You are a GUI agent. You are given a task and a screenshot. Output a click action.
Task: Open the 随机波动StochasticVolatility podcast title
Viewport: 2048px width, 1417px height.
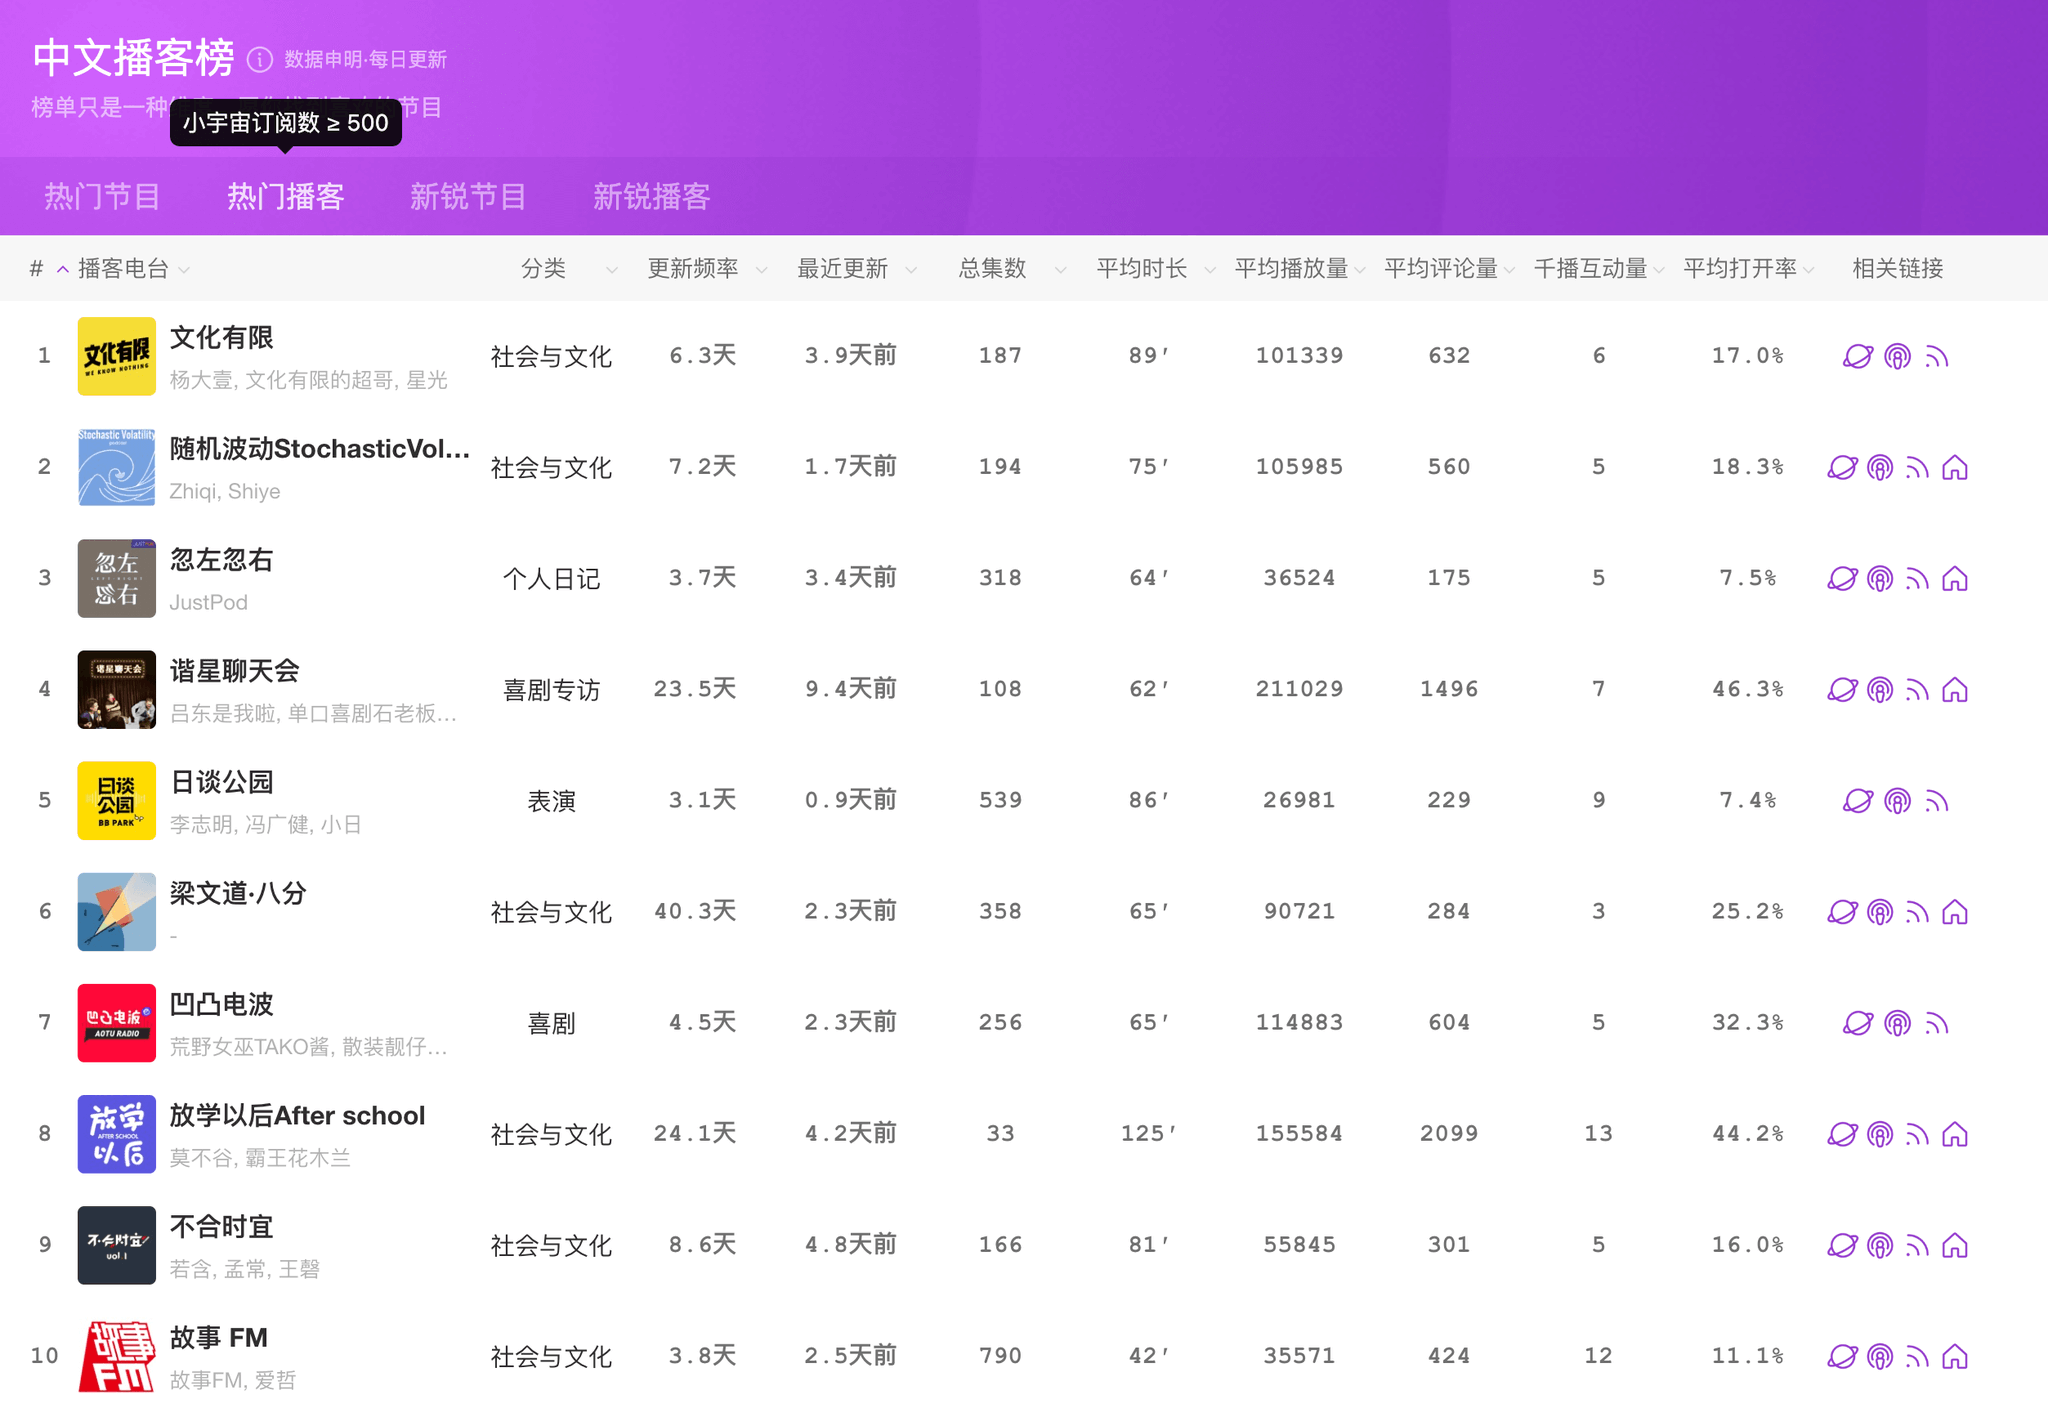pyautogui.click(x=320, y=449)
